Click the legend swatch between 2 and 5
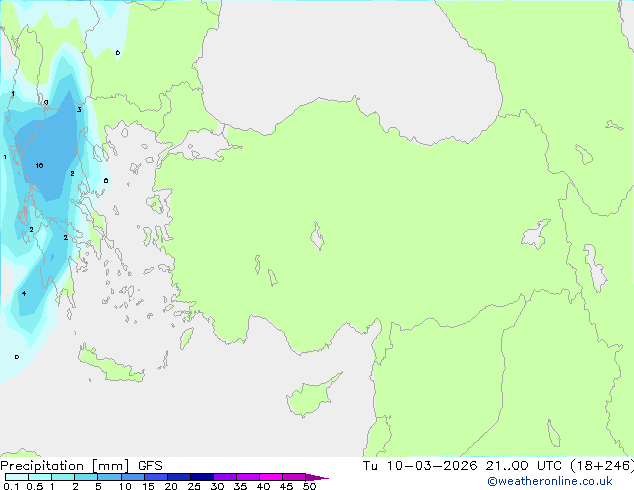The image size is (634, 490). pos(86,477)
